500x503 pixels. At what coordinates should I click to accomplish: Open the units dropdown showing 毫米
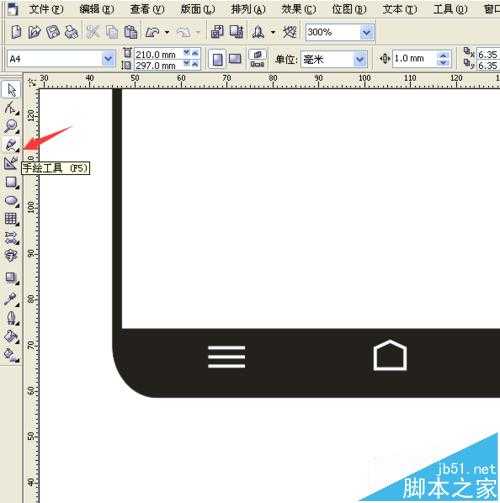pyautogui.click(x=360, y=60)
